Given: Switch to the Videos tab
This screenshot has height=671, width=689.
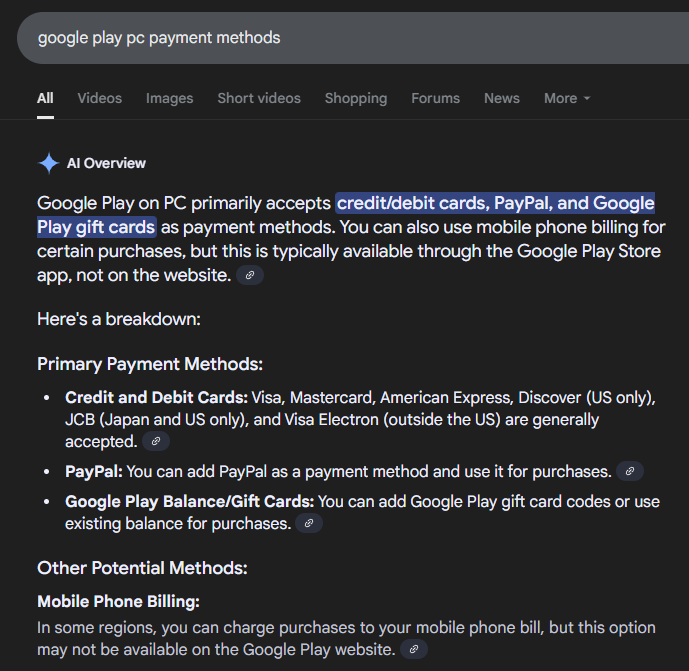Looking at the screenshot, I should (x=99, y=98).
